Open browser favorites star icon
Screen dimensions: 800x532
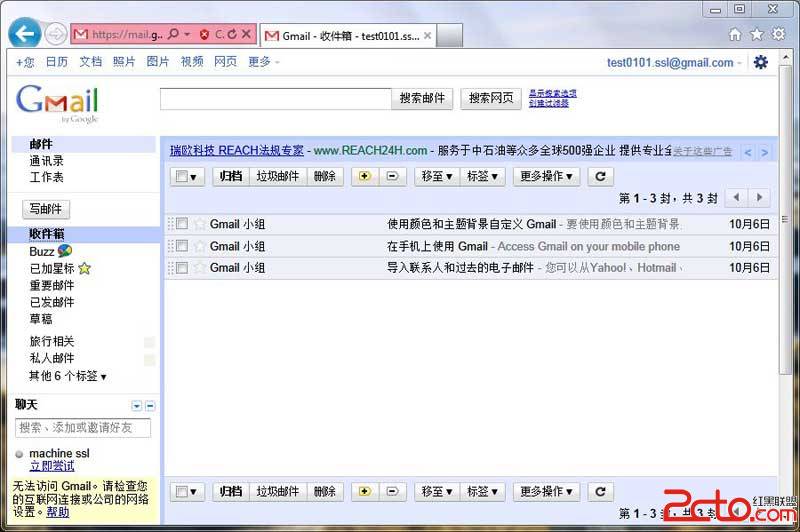point(757,34)
